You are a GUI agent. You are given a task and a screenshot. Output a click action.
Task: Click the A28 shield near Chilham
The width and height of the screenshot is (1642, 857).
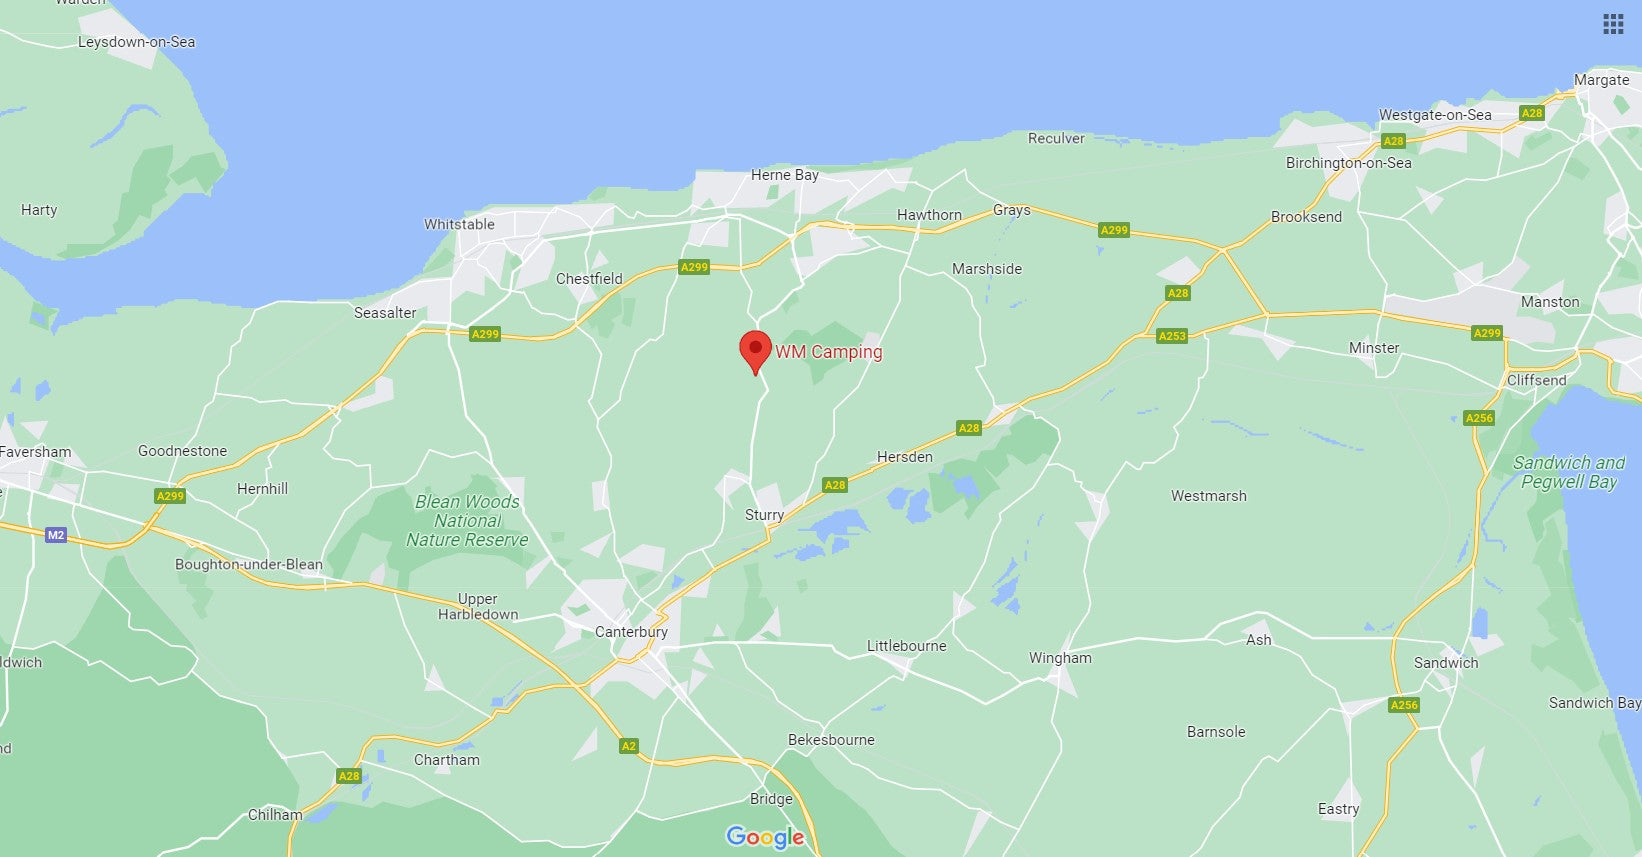[x=348, y=775]
